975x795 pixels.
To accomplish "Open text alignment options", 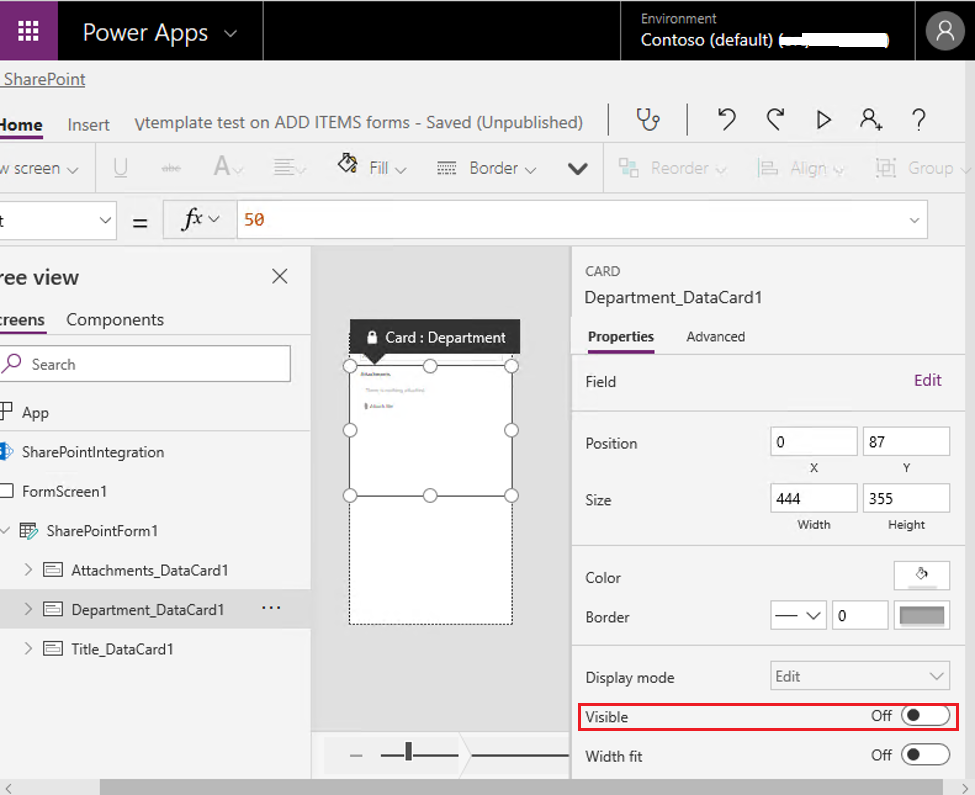I will coord(289,168).
